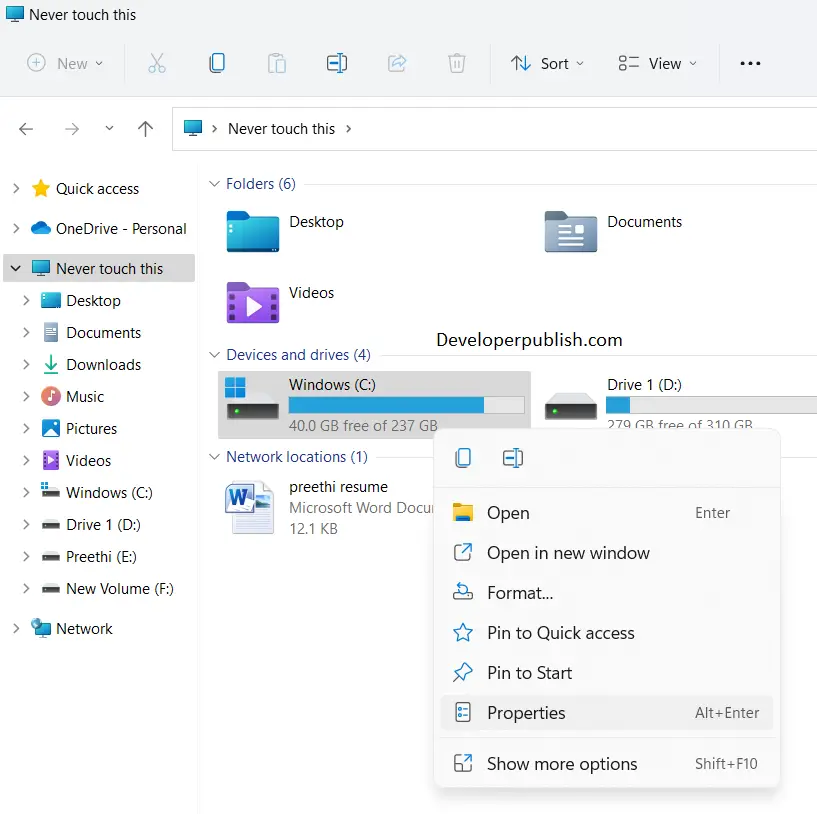Viewport: 817px width, 814px height.
Task: Collapse the Never touch this tree node
Action: (x=16, y=268)
